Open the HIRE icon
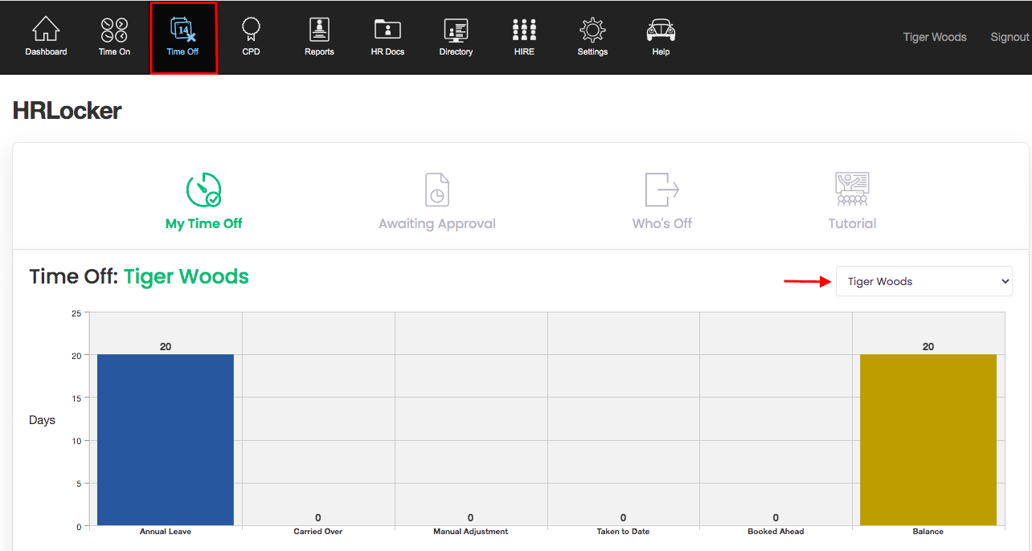1032x551 pixels. tap(524, 31)
